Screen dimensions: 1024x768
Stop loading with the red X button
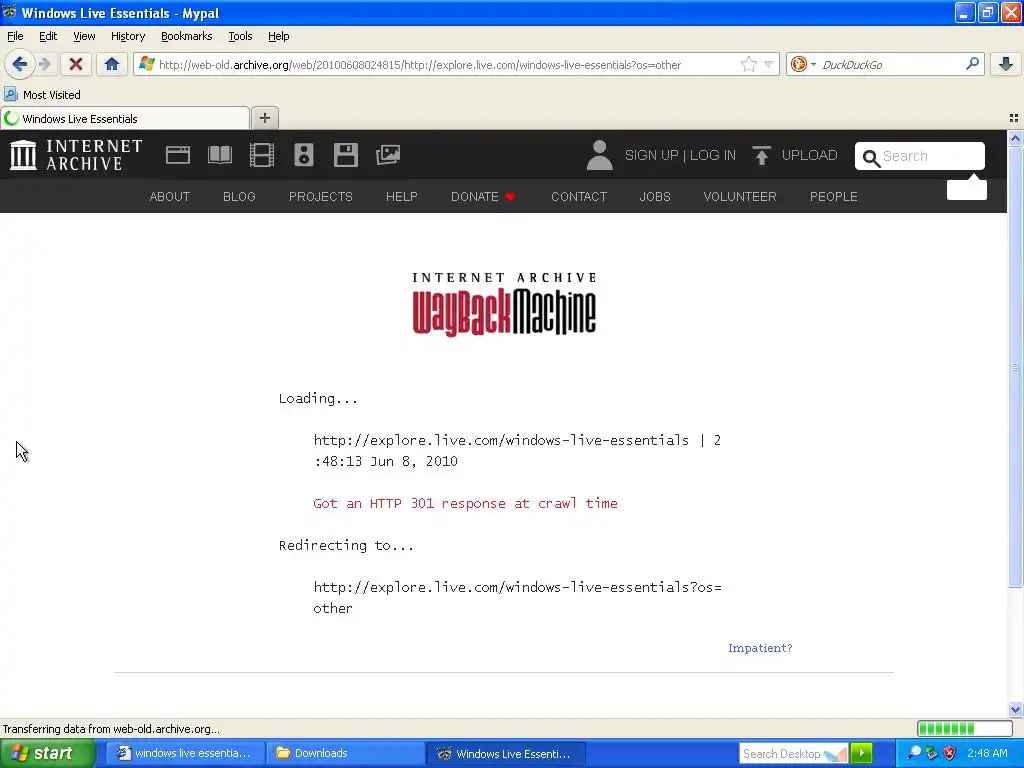click(x=76, y=64)
